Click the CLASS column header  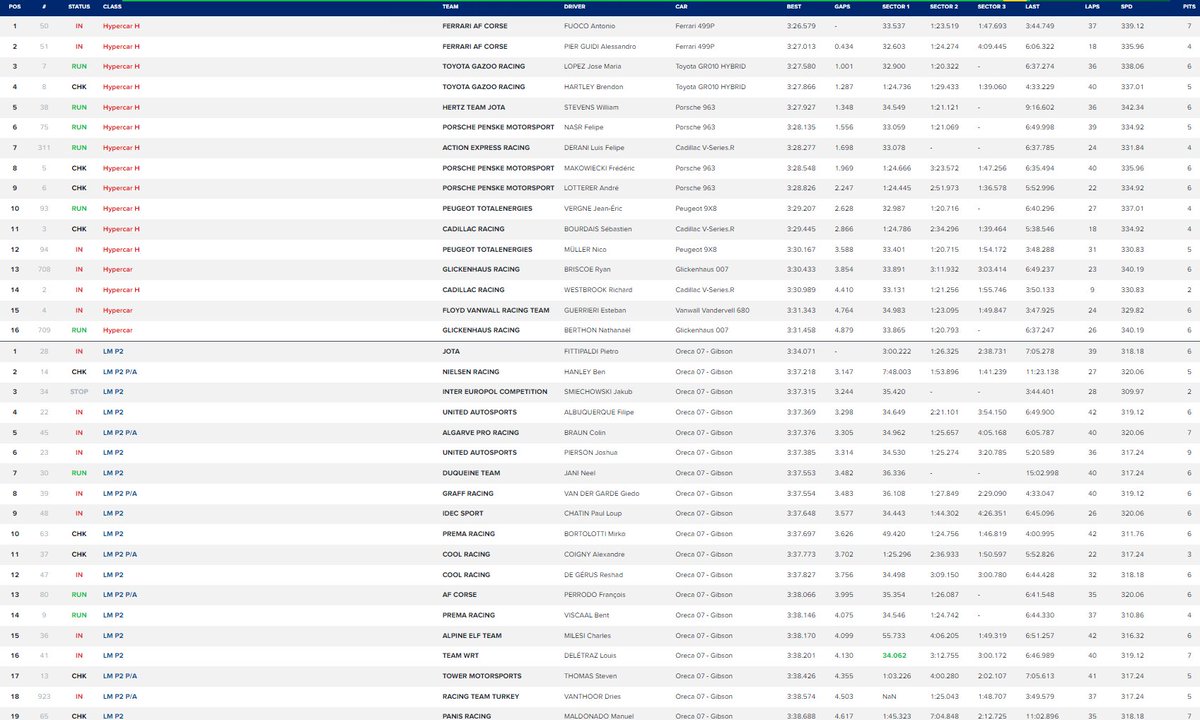(112, 6)
